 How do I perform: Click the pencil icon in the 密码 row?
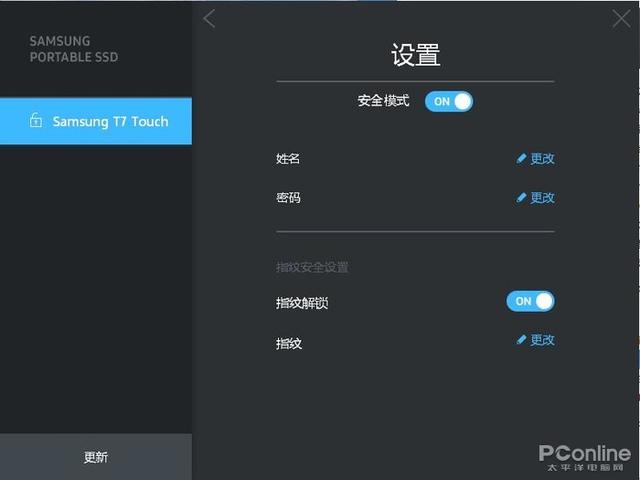pyautogui.click(x=521, y=198)
